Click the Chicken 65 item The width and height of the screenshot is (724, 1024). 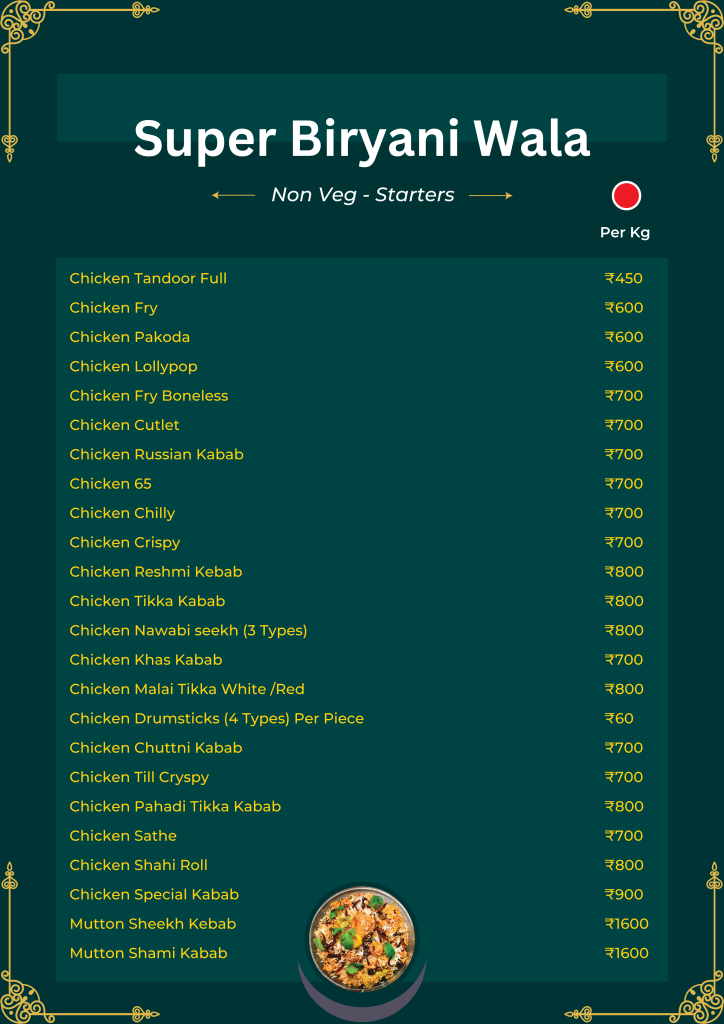coord(110,483)
